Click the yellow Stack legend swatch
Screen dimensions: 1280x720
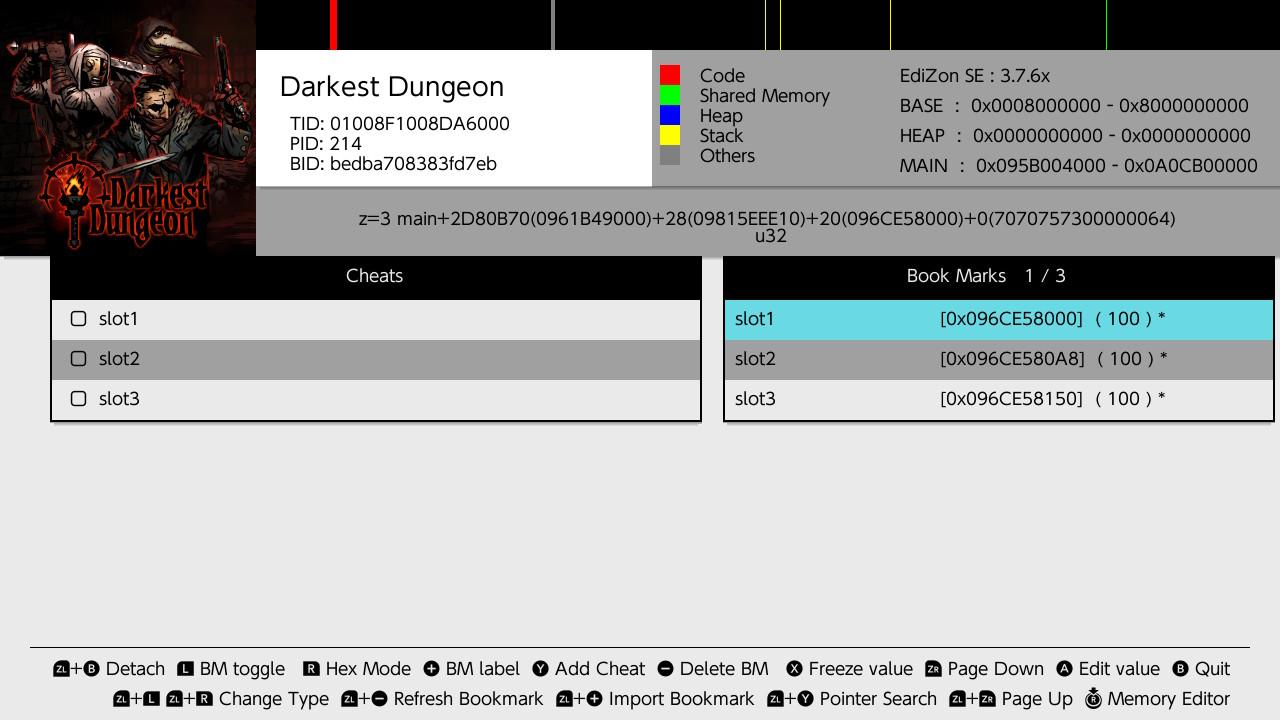(x=670, y=135)
